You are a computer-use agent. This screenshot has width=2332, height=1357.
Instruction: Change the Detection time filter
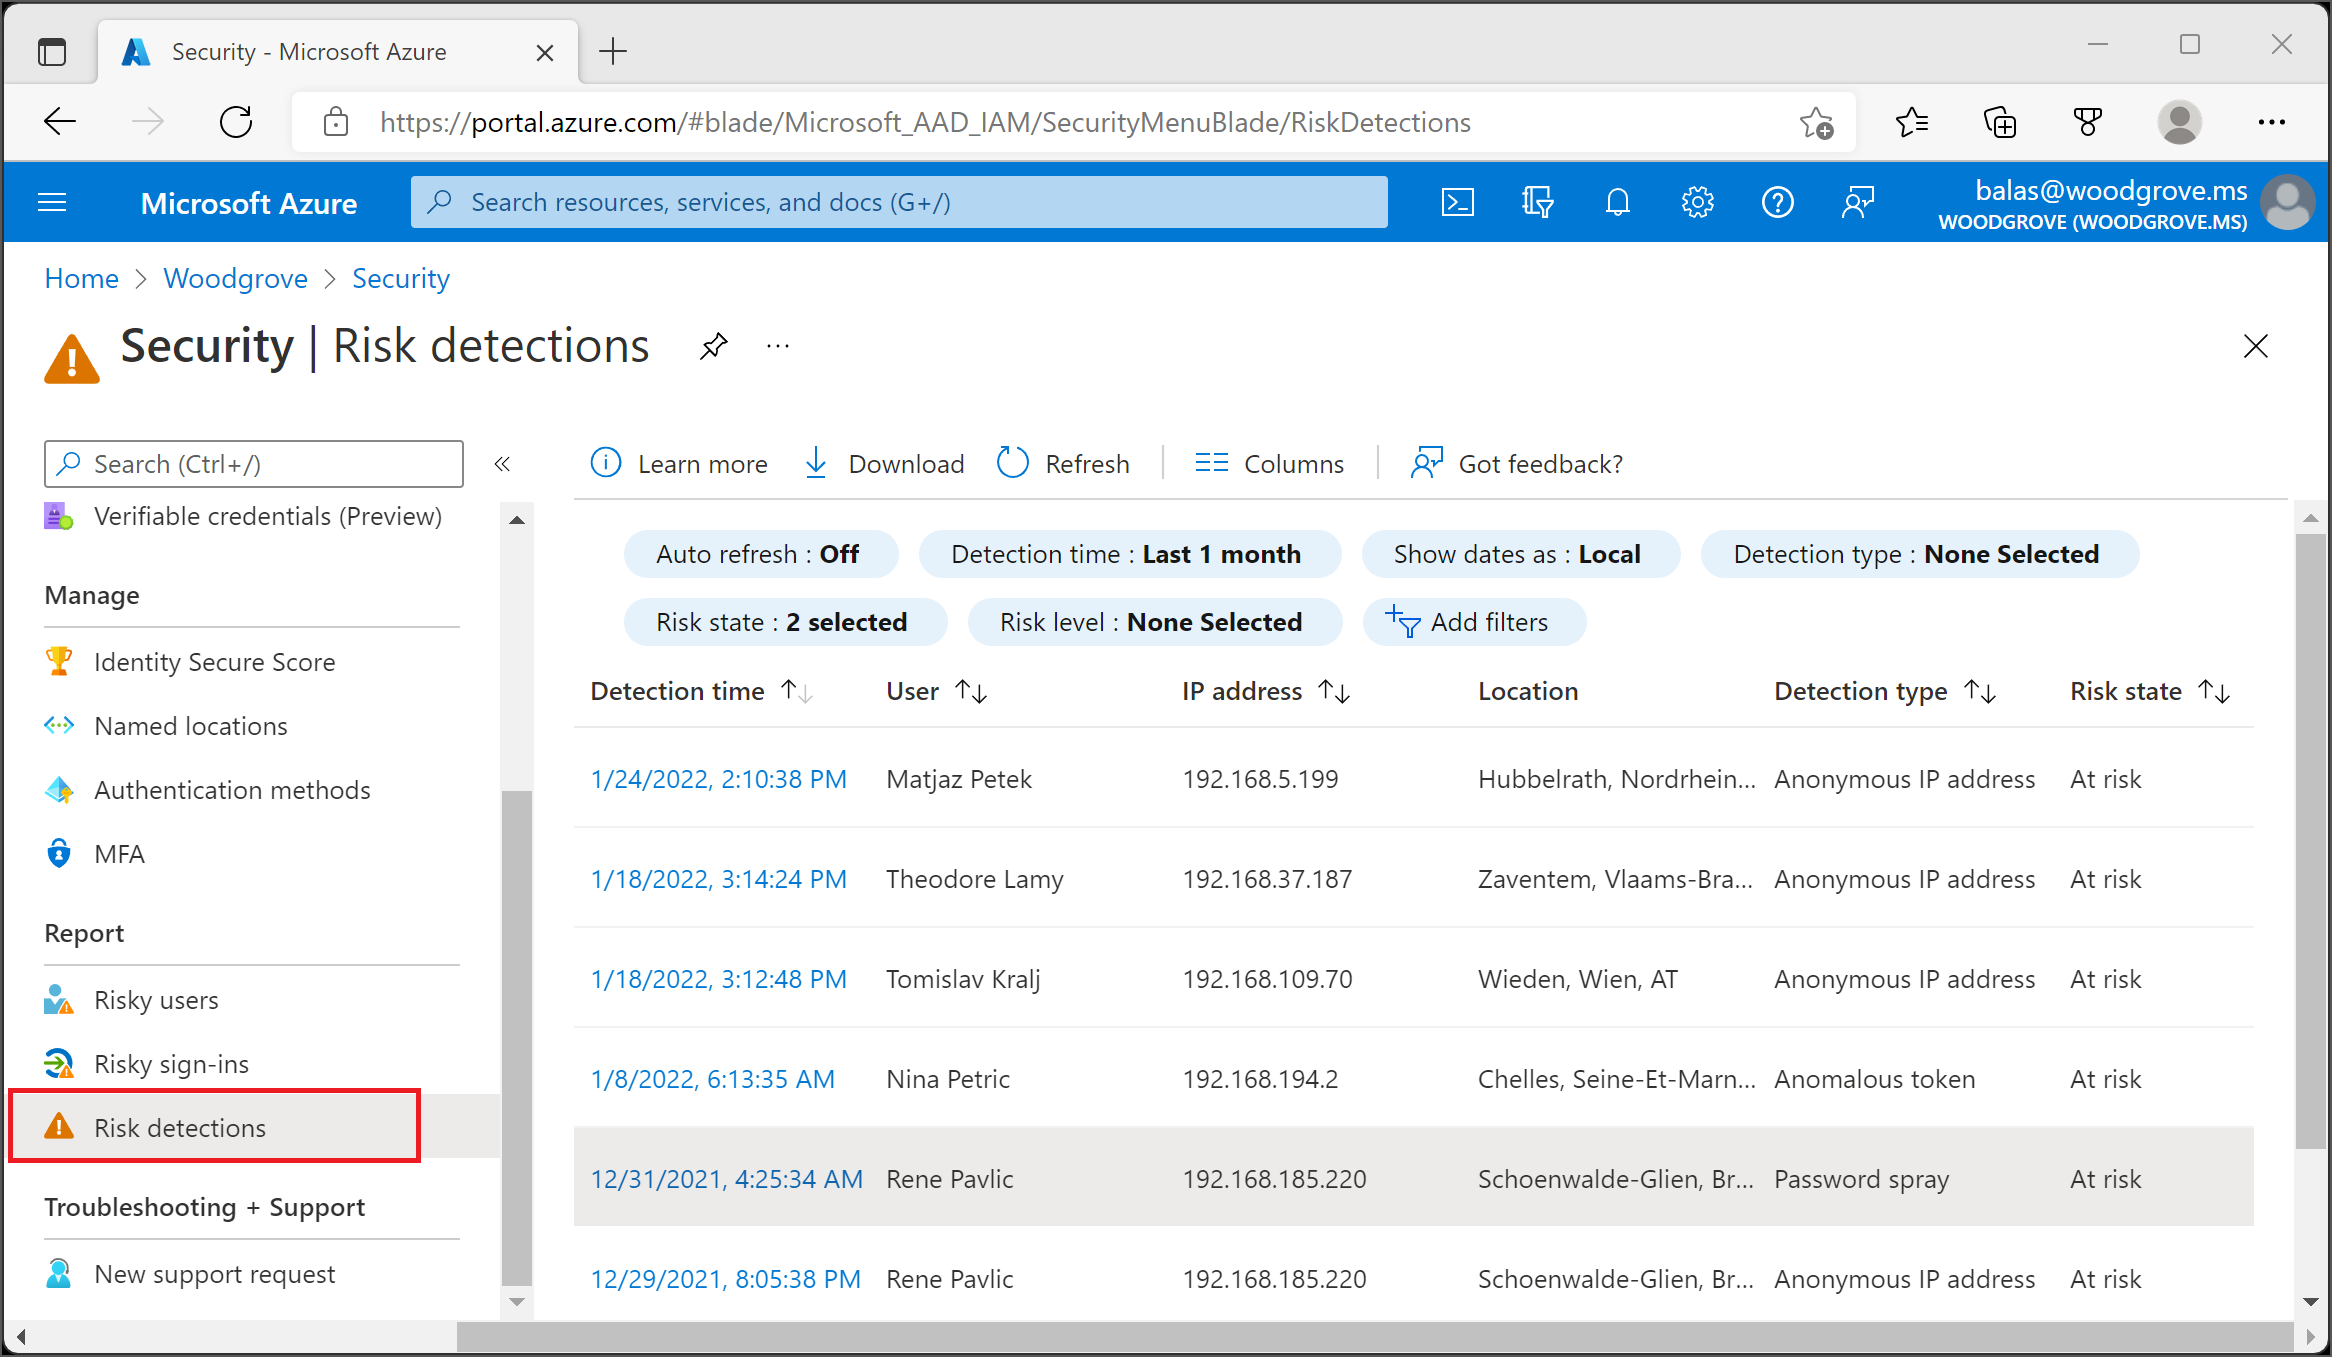click(1129, 554)
